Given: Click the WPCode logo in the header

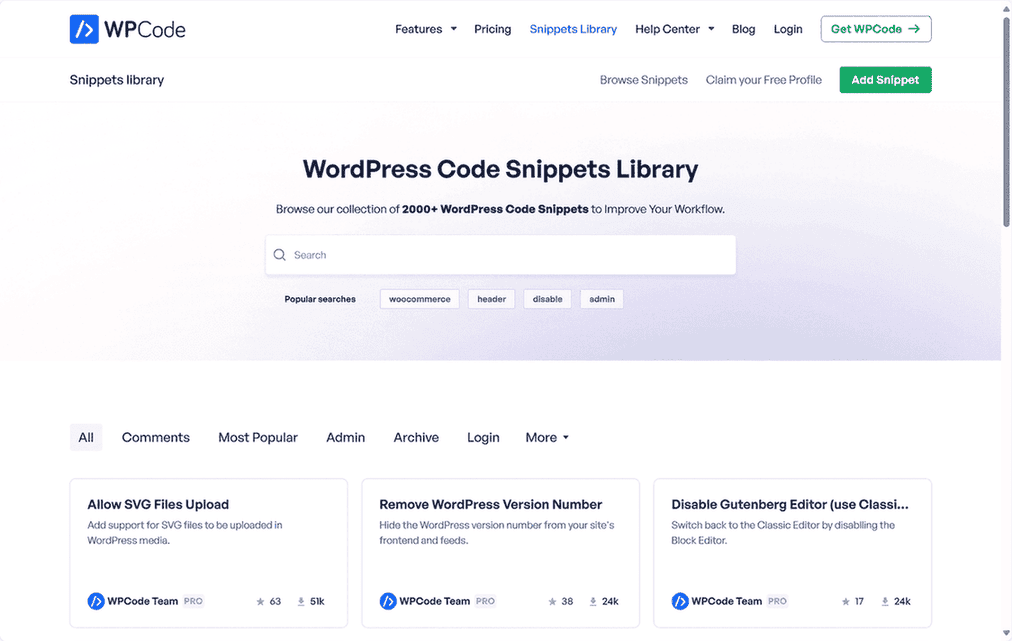Looking at the screenshot, I should click(x=126, y=29).
